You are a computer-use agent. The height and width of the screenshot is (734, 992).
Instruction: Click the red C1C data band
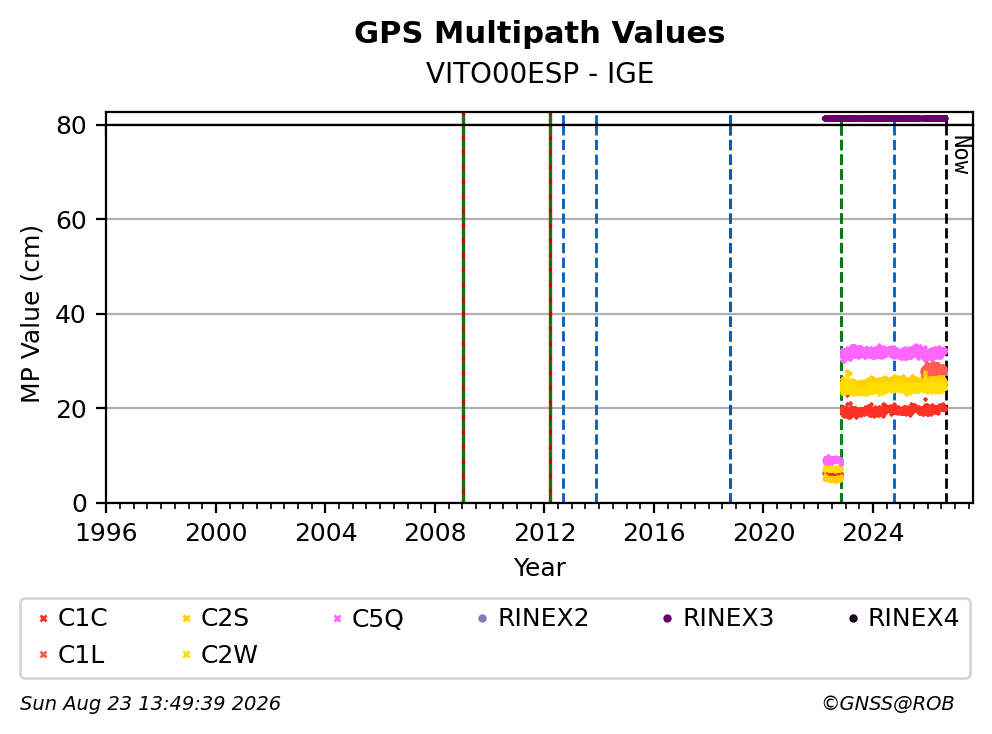pyautogui.click(x=893, y=411)
